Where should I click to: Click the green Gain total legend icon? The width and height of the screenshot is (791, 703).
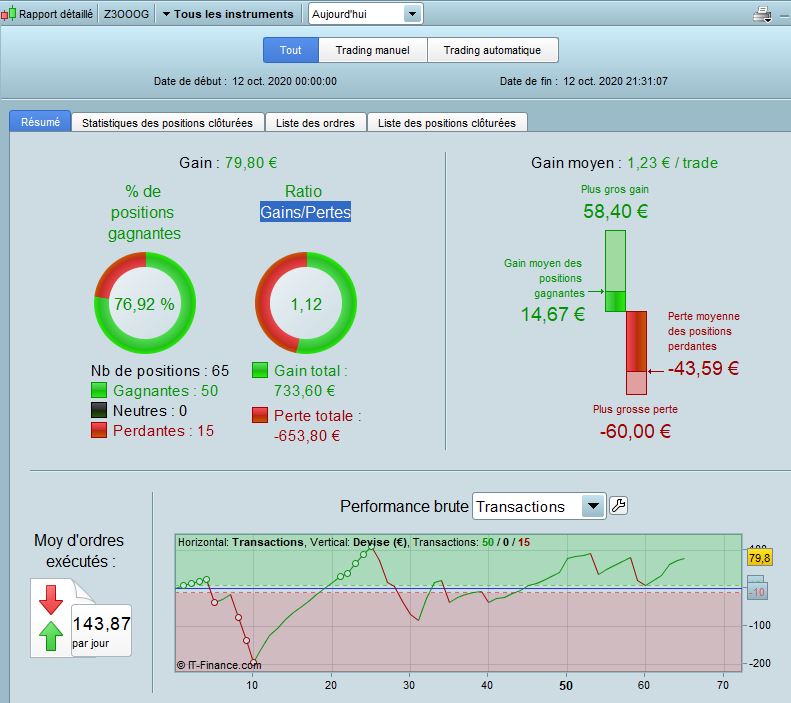click(260, 371)
